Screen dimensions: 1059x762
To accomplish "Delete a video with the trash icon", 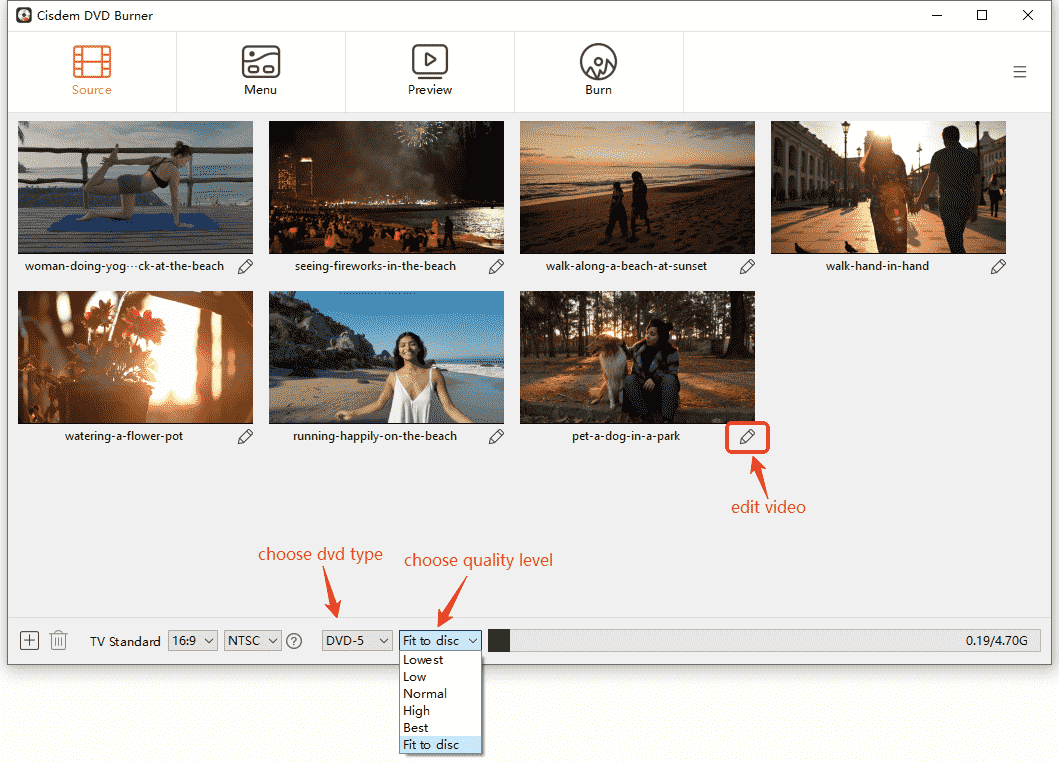I will pyautogui.click(x=58, y=640).
